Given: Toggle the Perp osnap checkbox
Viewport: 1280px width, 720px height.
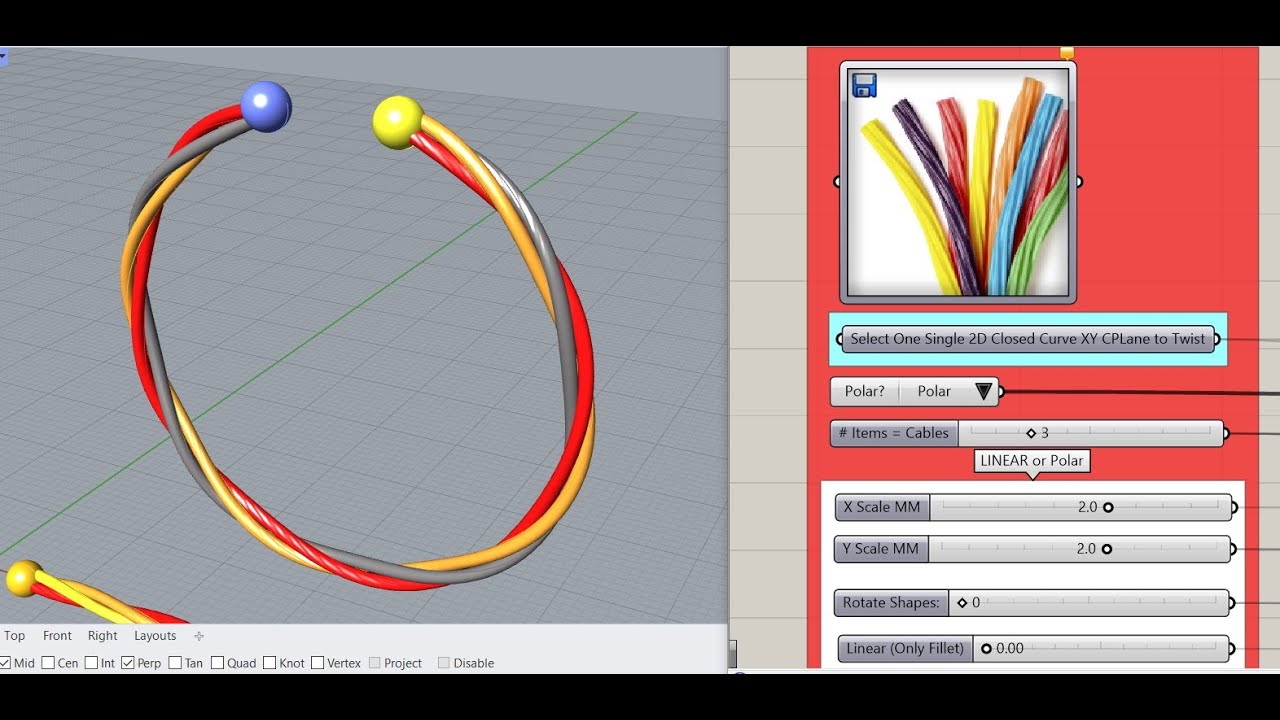Looking at the screenshot, I should [x=128, y=663].
